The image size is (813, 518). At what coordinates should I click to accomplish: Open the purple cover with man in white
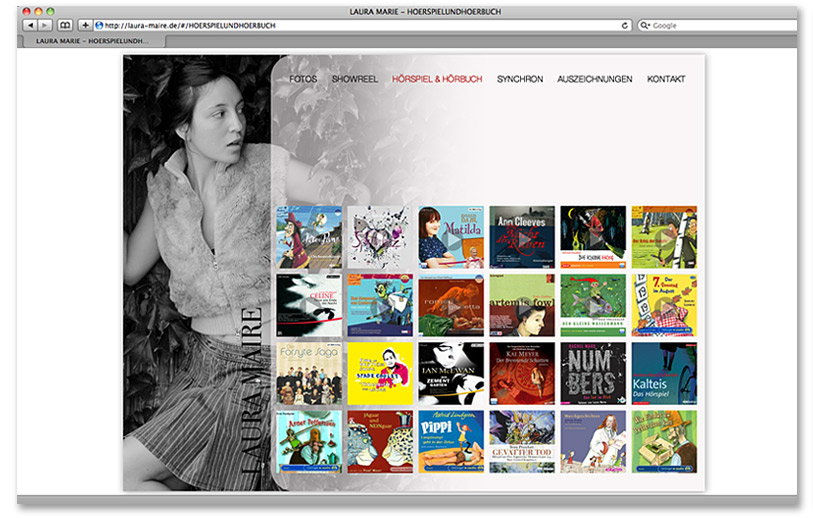593,442
